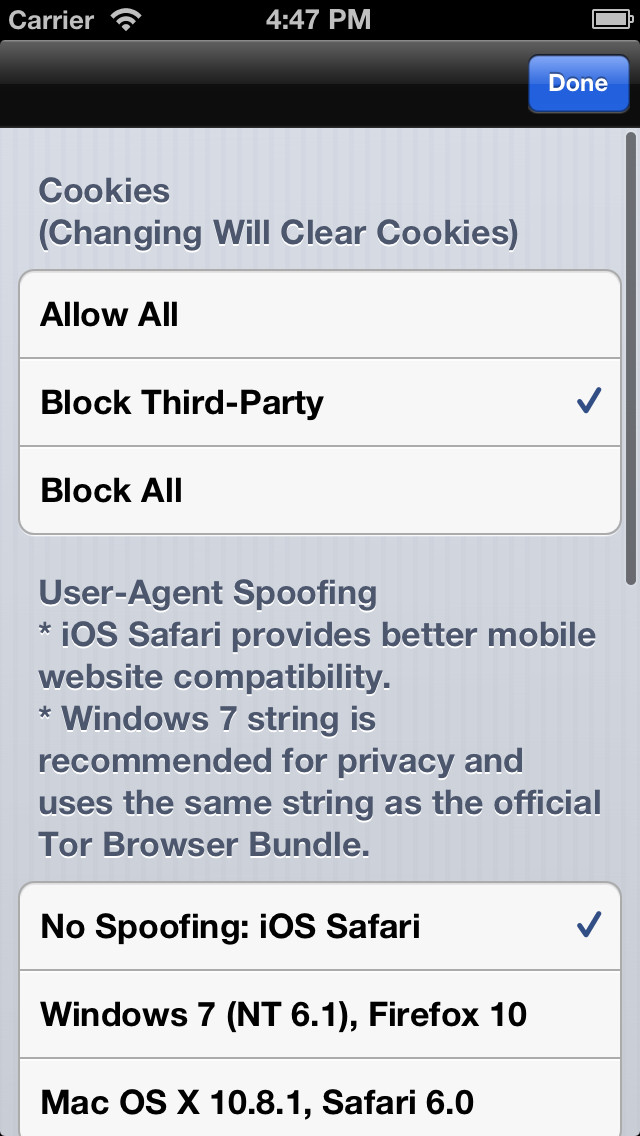The width and height of the screenshot is (640, 1136).
Task: Click the checkmark beside No Spoofing: iOS Safari
Action: 589,925
